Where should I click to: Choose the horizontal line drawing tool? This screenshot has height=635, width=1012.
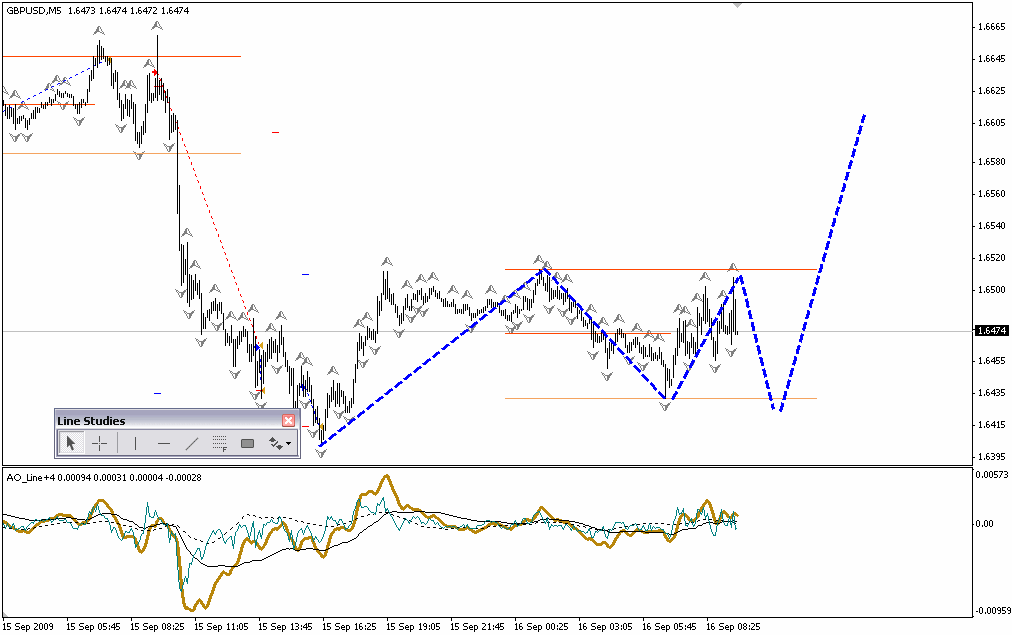[x=163, y=443]
